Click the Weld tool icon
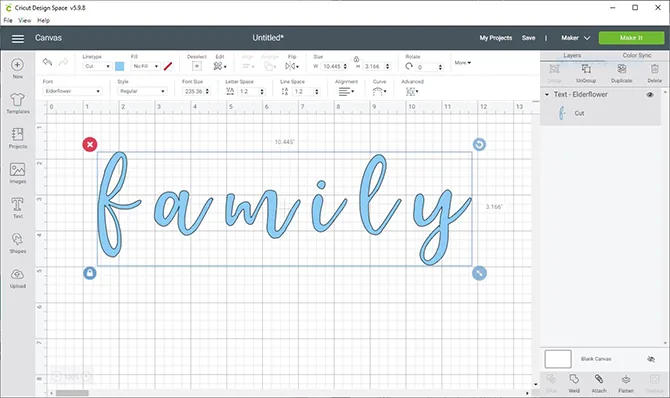This screenshot has height=398, width=670. (x=574, y=379)
